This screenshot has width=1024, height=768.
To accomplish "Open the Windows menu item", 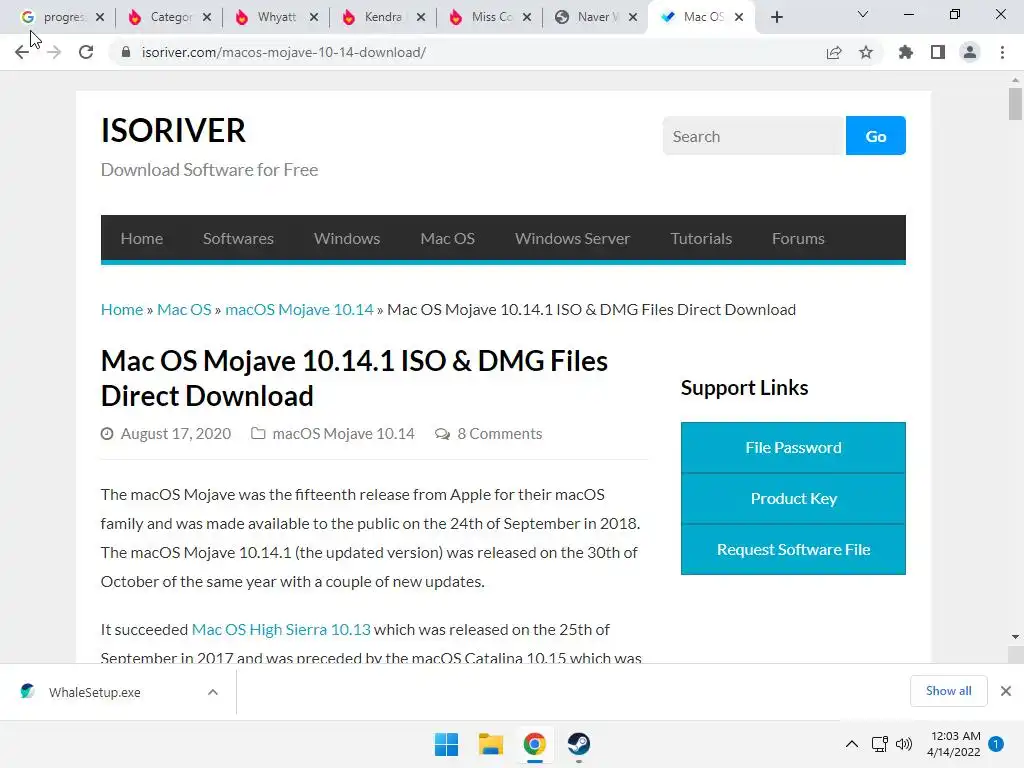I will pos(347,238).
